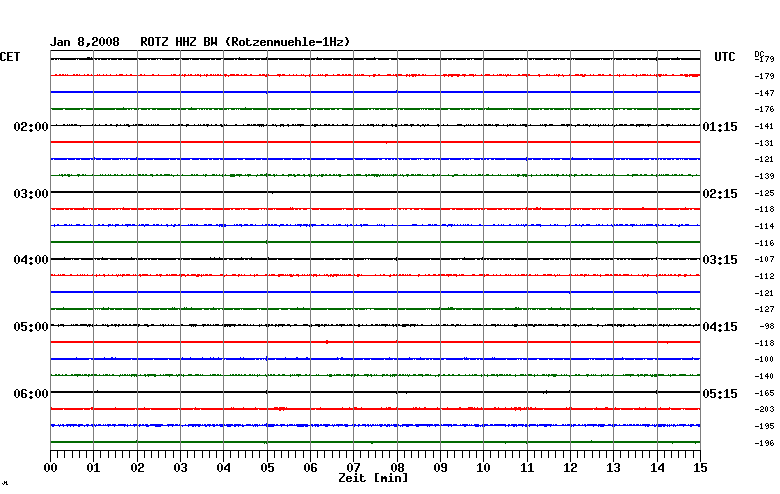
Task: Click the DC offset value "-195"
Action: tap(765, 426)
